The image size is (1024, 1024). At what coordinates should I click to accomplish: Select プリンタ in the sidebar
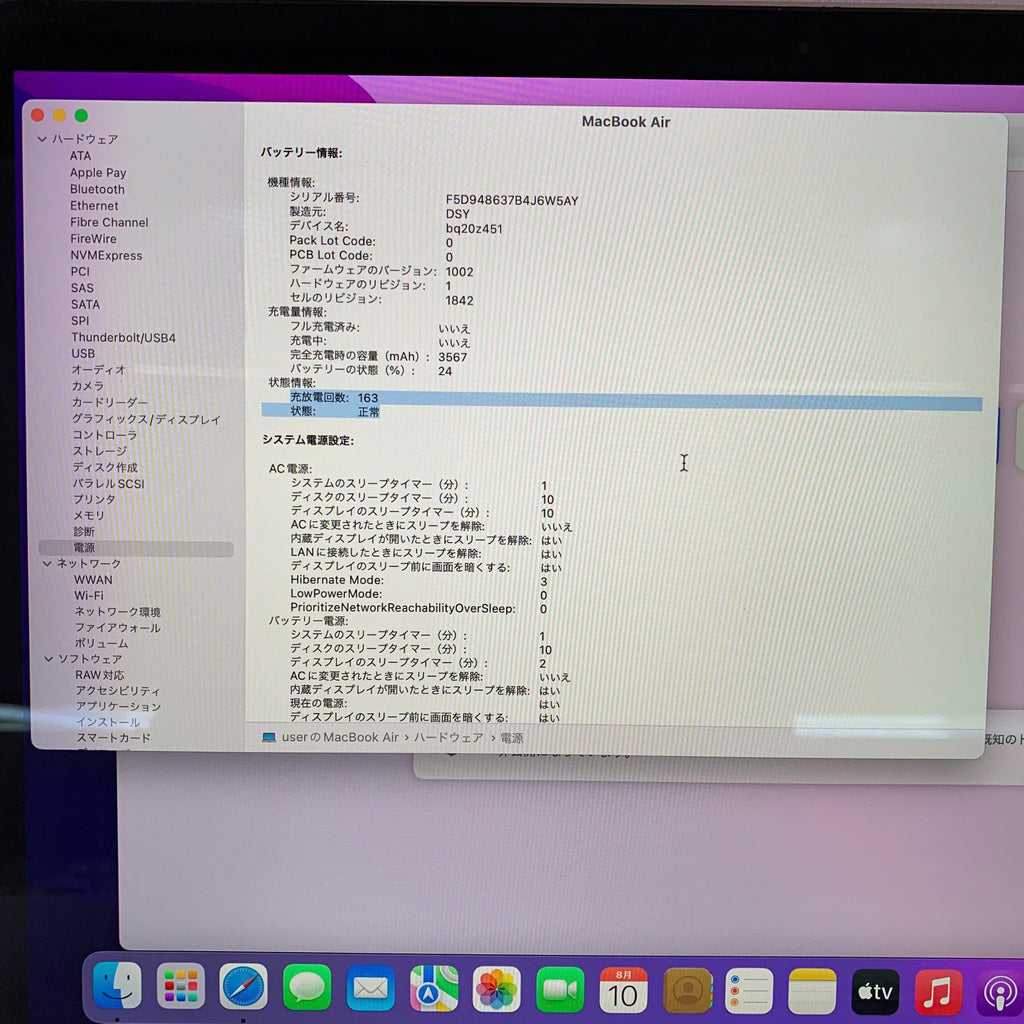point(94,499)
